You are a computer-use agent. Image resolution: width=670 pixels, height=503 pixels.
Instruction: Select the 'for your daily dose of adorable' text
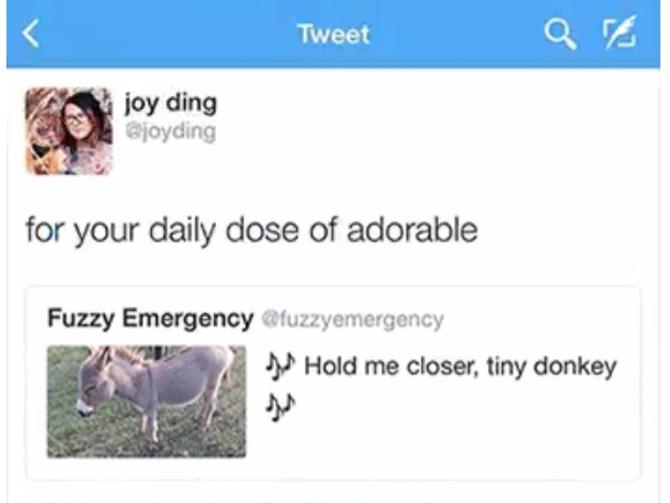[x=251, y=230]
